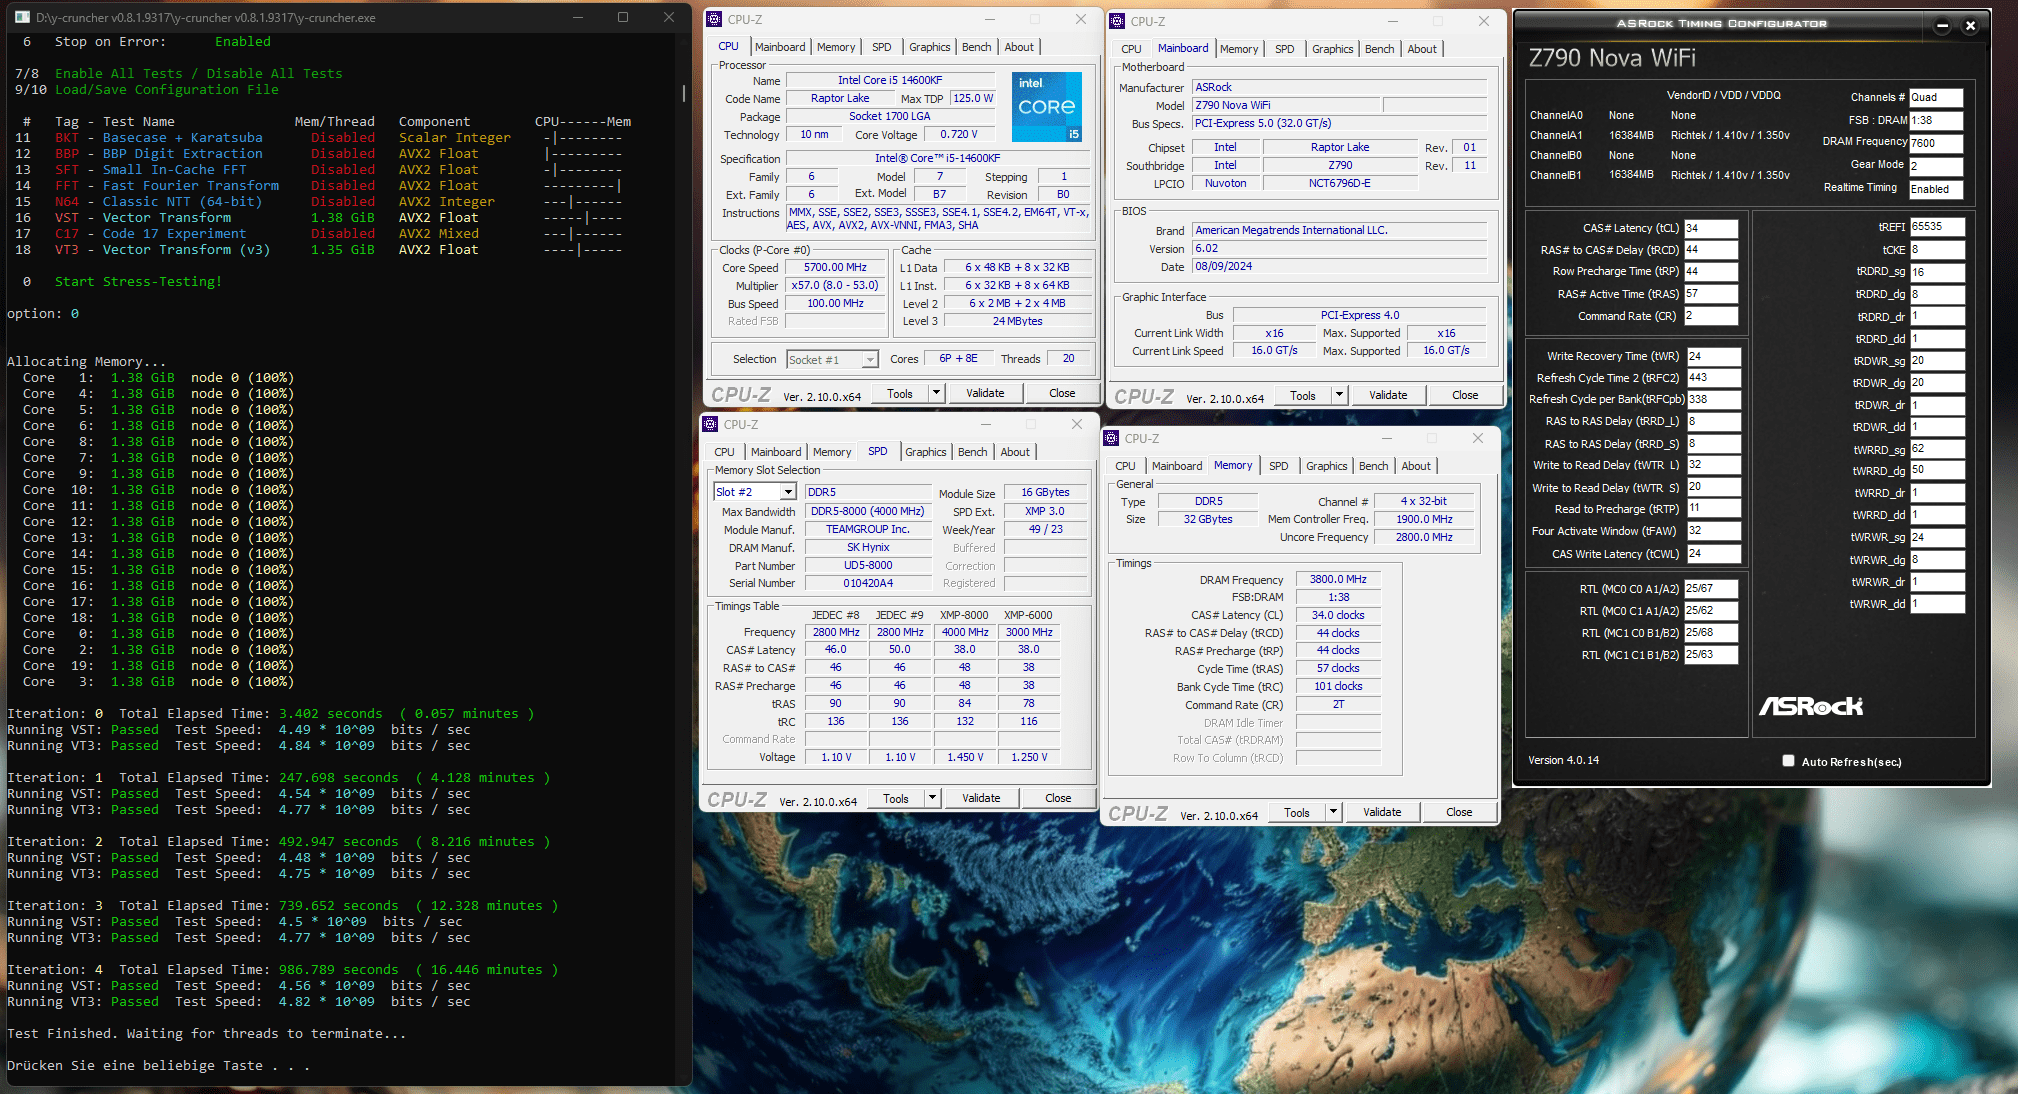Click the Four Activate Window (tFAW) field
Viewport: 2018px width, 1094px height.
click(x=1713, y=531)
